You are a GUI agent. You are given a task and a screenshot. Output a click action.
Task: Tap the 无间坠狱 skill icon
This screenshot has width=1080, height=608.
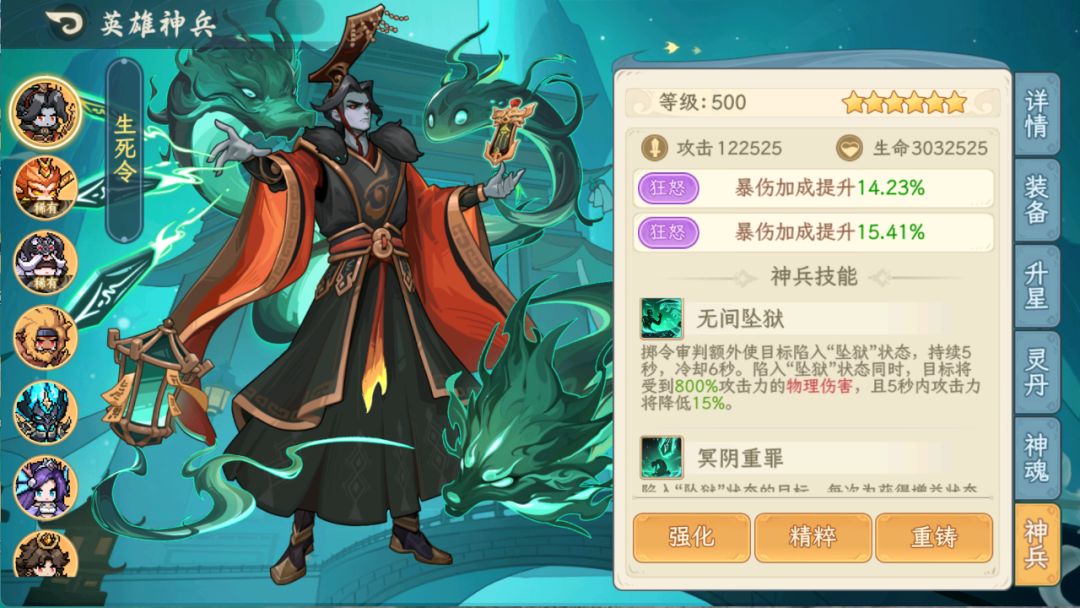tap(661, 318)
